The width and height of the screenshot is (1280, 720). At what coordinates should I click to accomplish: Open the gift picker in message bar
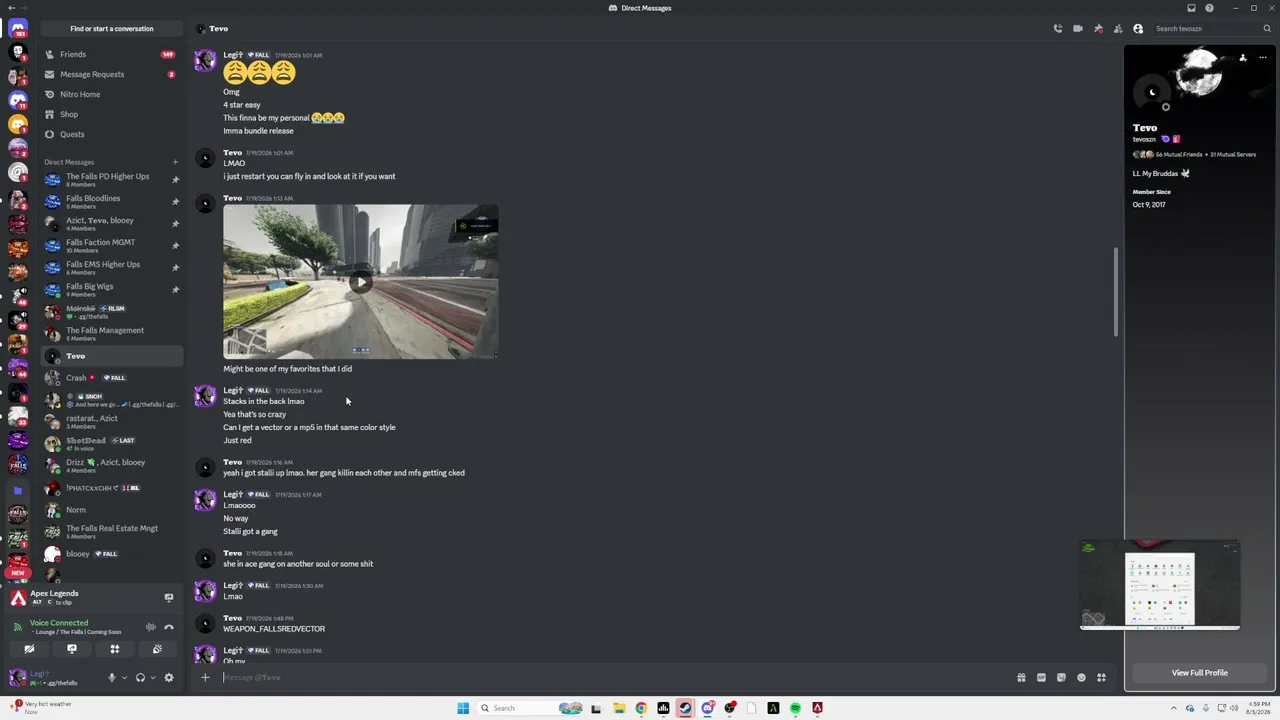tap(1021, 678)
